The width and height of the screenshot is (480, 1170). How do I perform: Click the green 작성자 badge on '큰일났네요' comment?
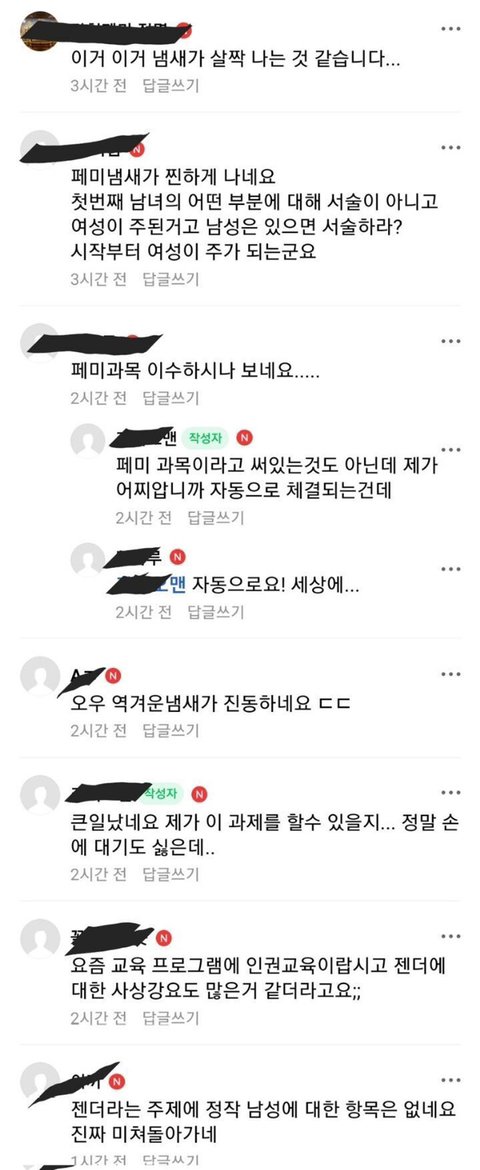pyautogui.click(x=159, y=793)
